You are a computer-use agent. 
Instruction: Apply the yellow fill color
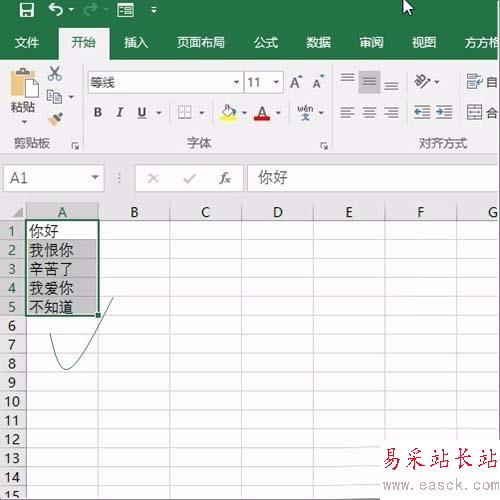(x=228, y=113)
